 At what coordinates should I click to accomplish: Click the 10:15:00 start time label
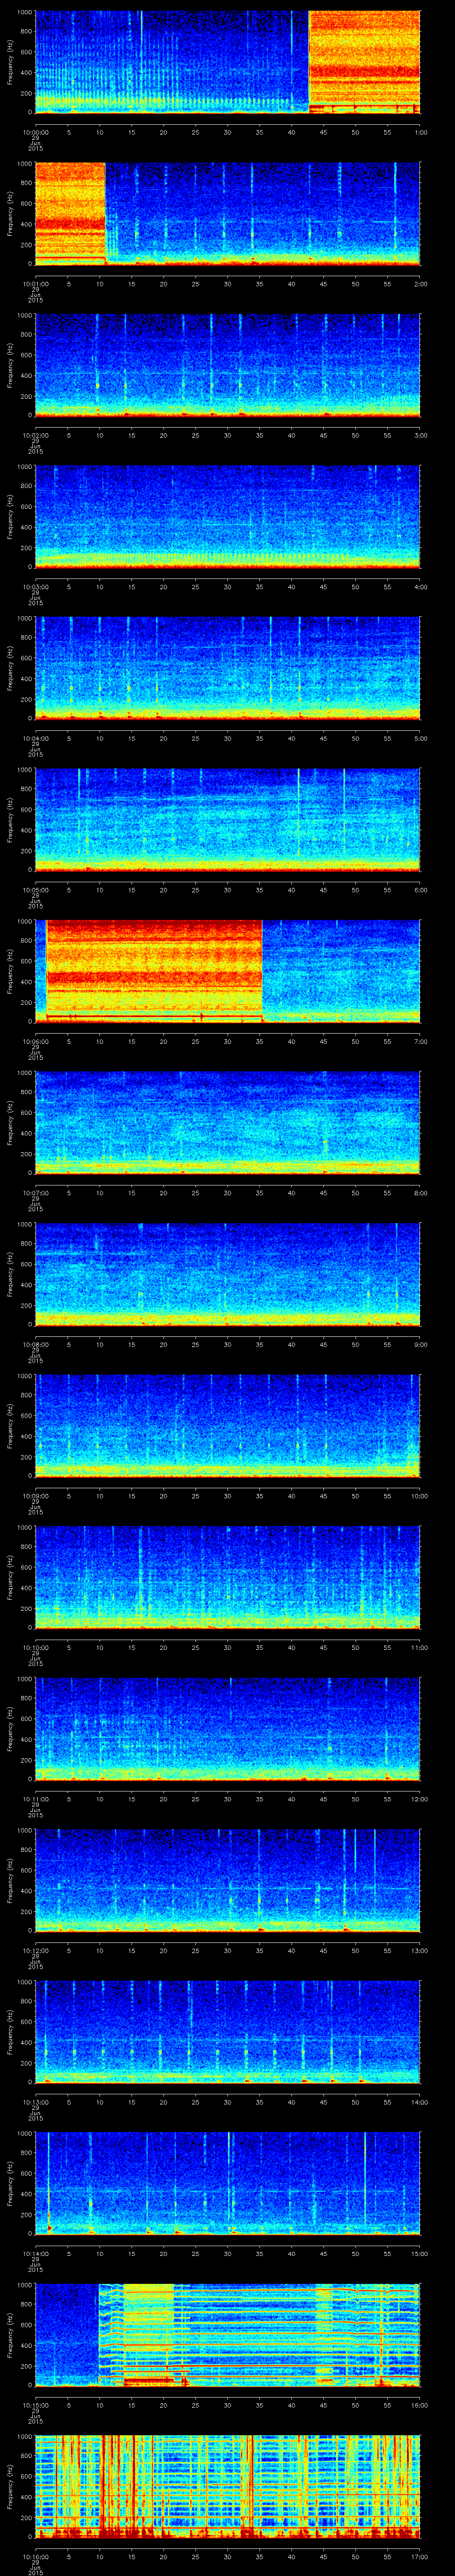[x=35, y=2405]
